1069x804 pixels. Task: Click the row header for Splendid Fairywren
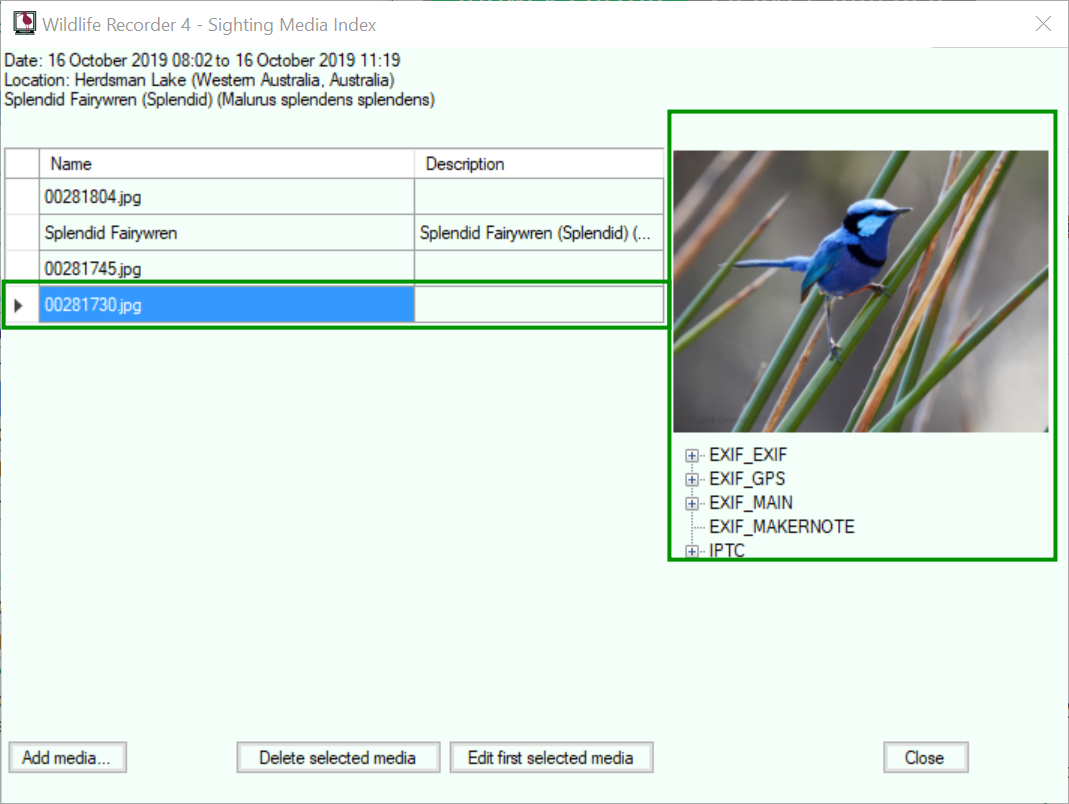pos(22,233)
